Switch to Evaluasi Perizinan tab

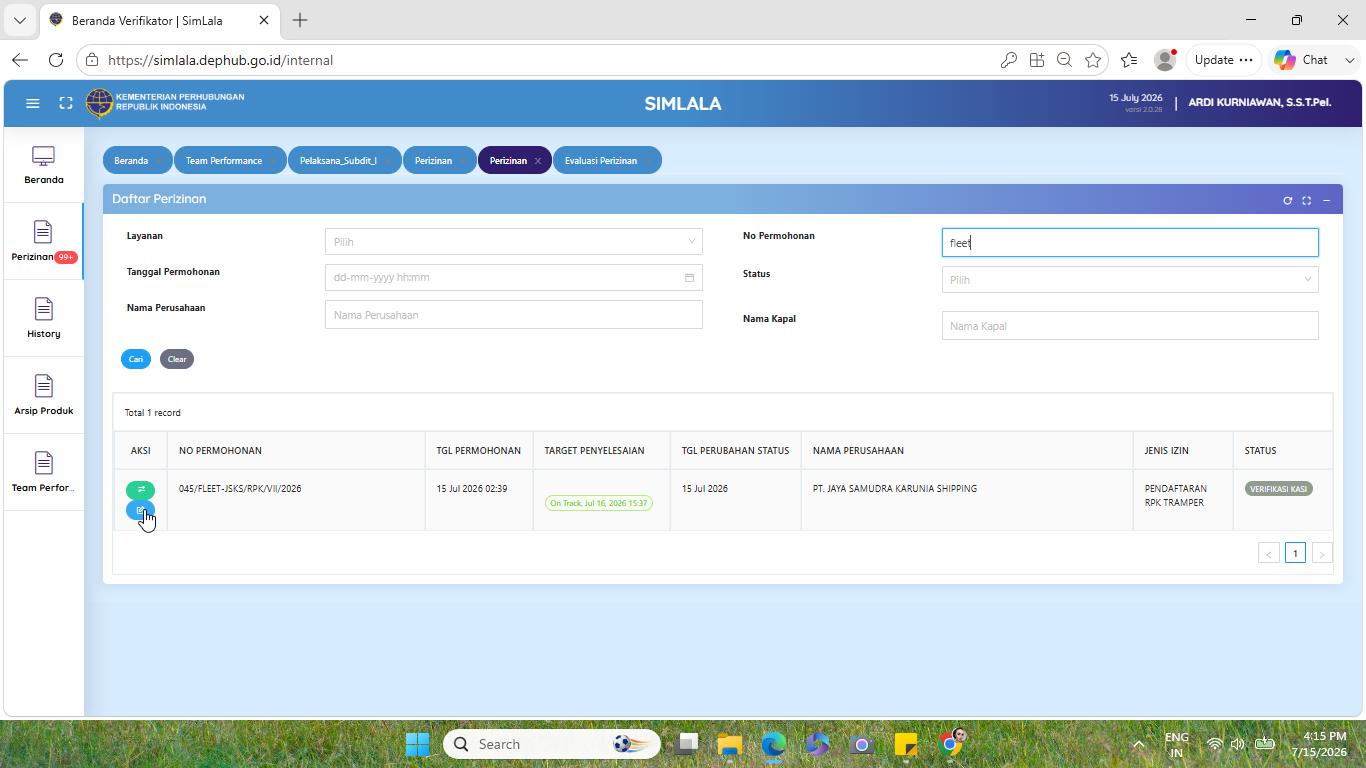point(601,160)
